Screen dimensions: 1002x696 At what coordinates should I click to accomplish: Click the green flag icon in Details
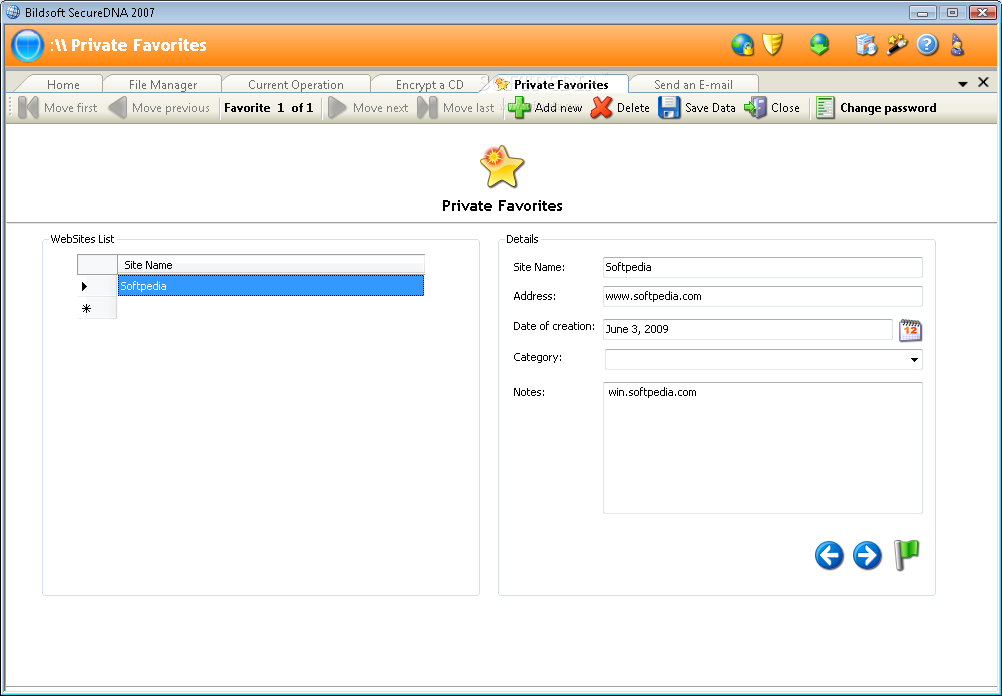[906, 554]
